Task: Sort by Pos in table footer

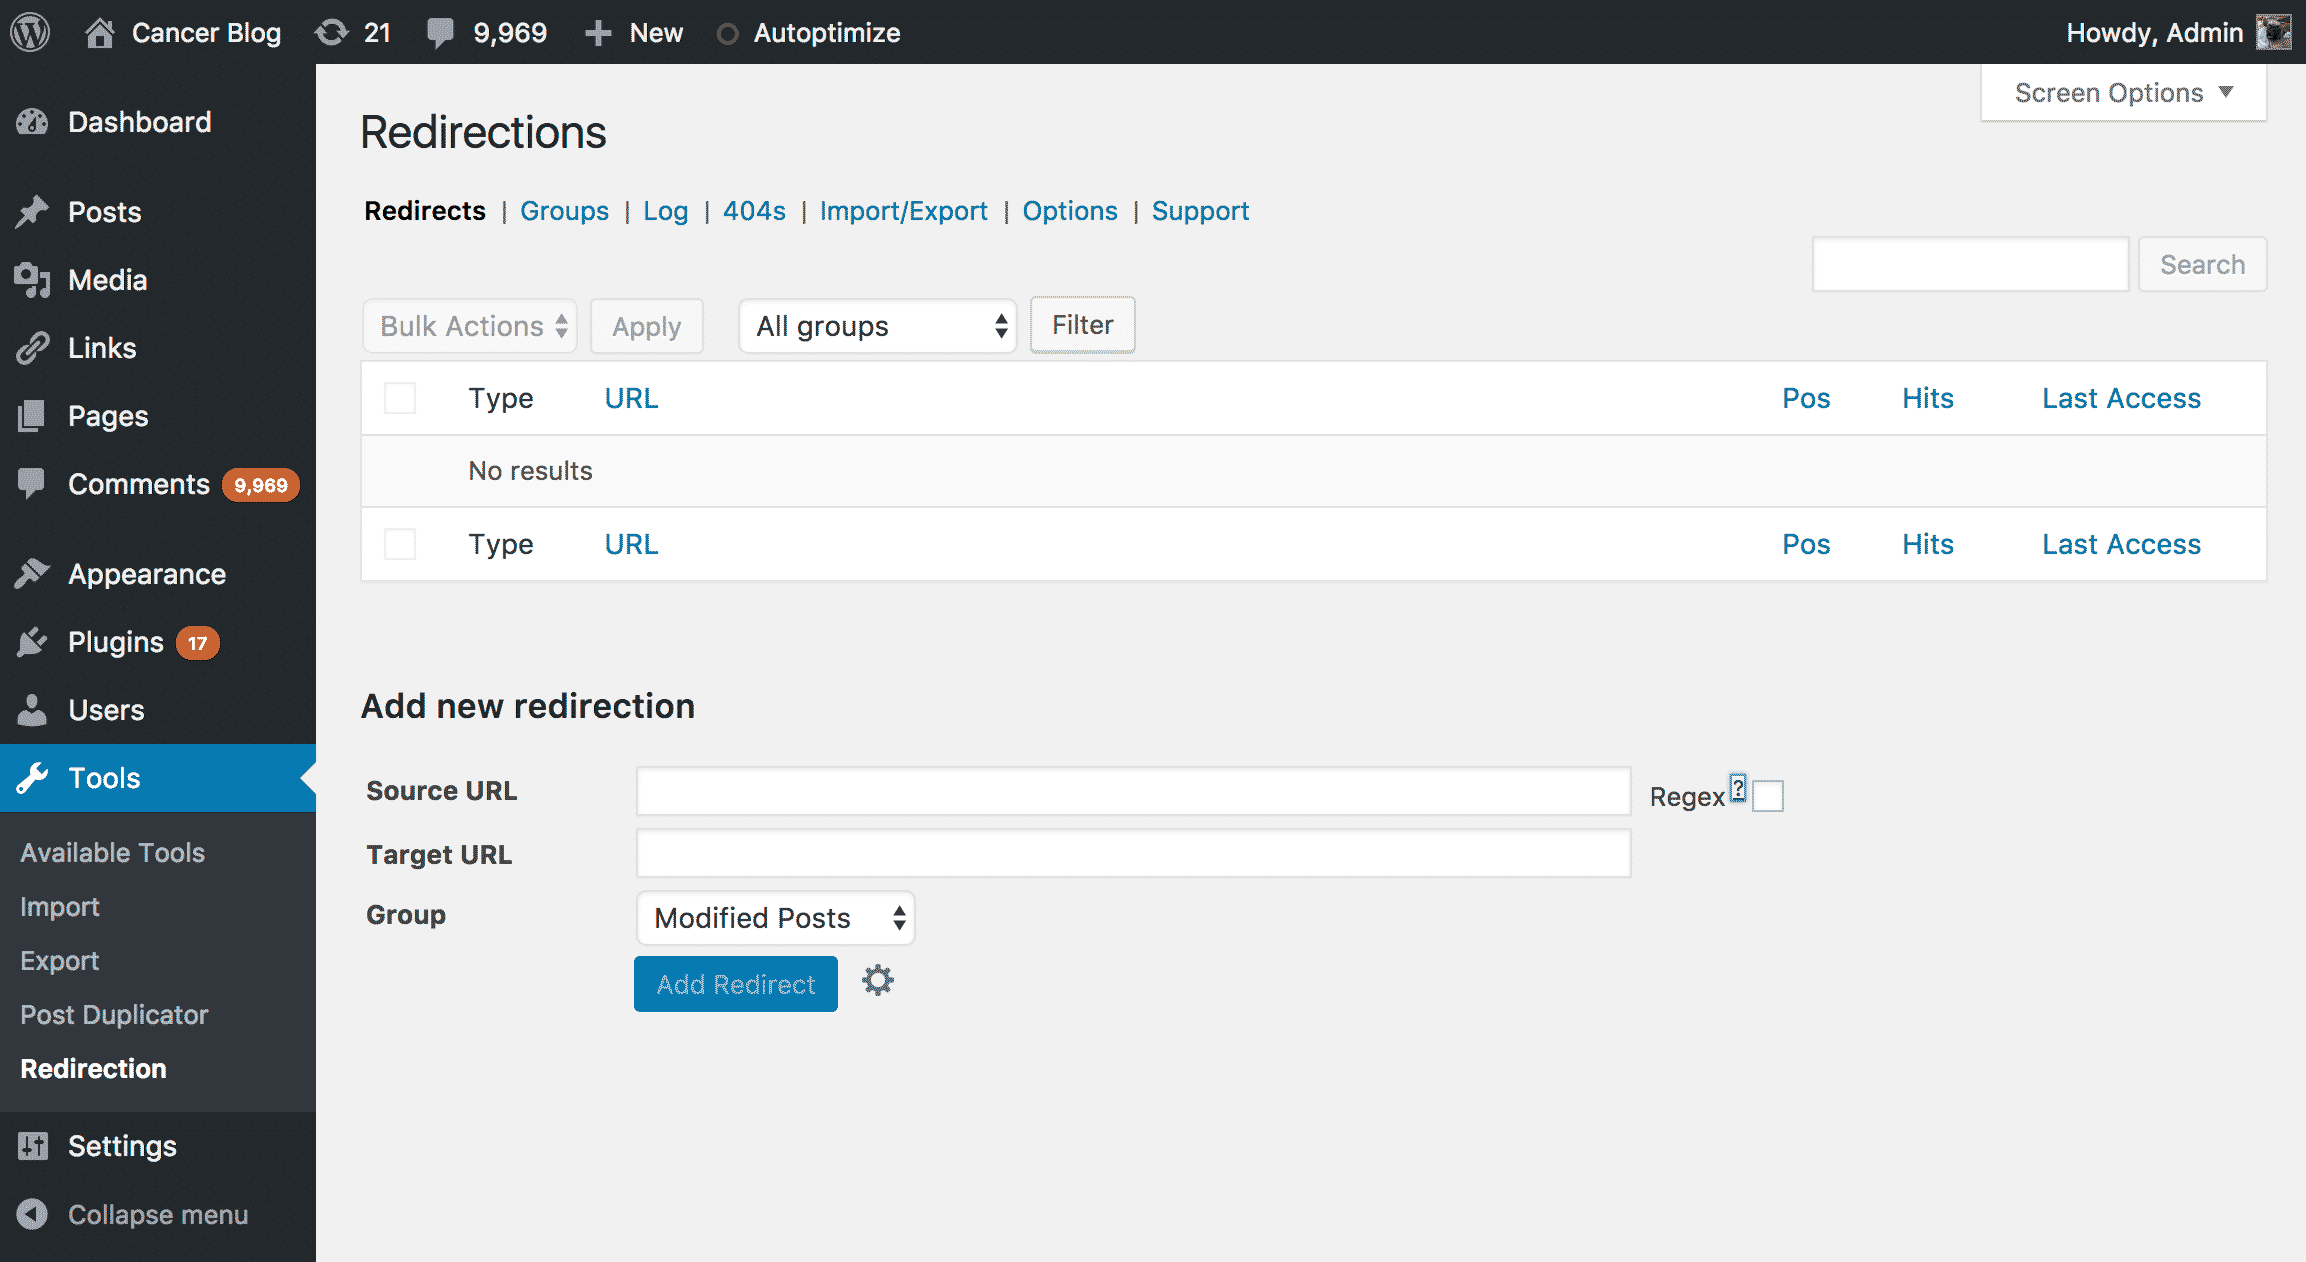Action: click(1806, 544)
